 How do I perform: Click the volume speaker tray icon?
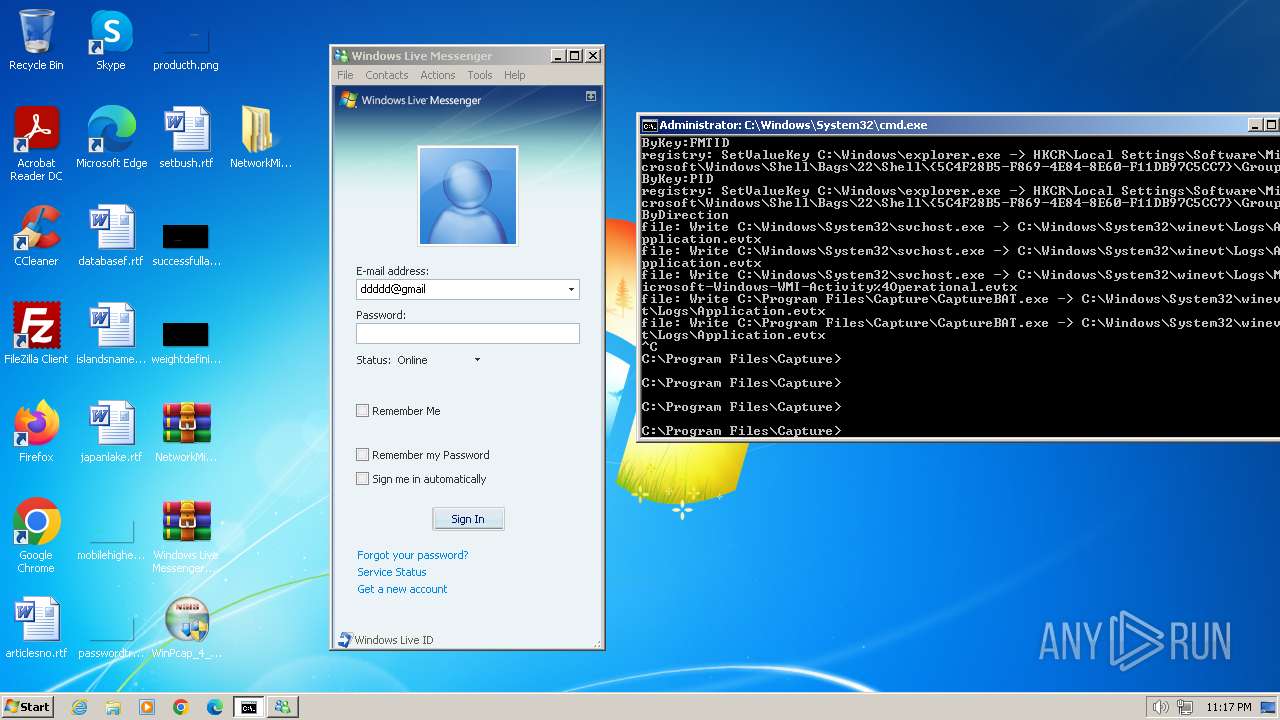coord(1160,707)
